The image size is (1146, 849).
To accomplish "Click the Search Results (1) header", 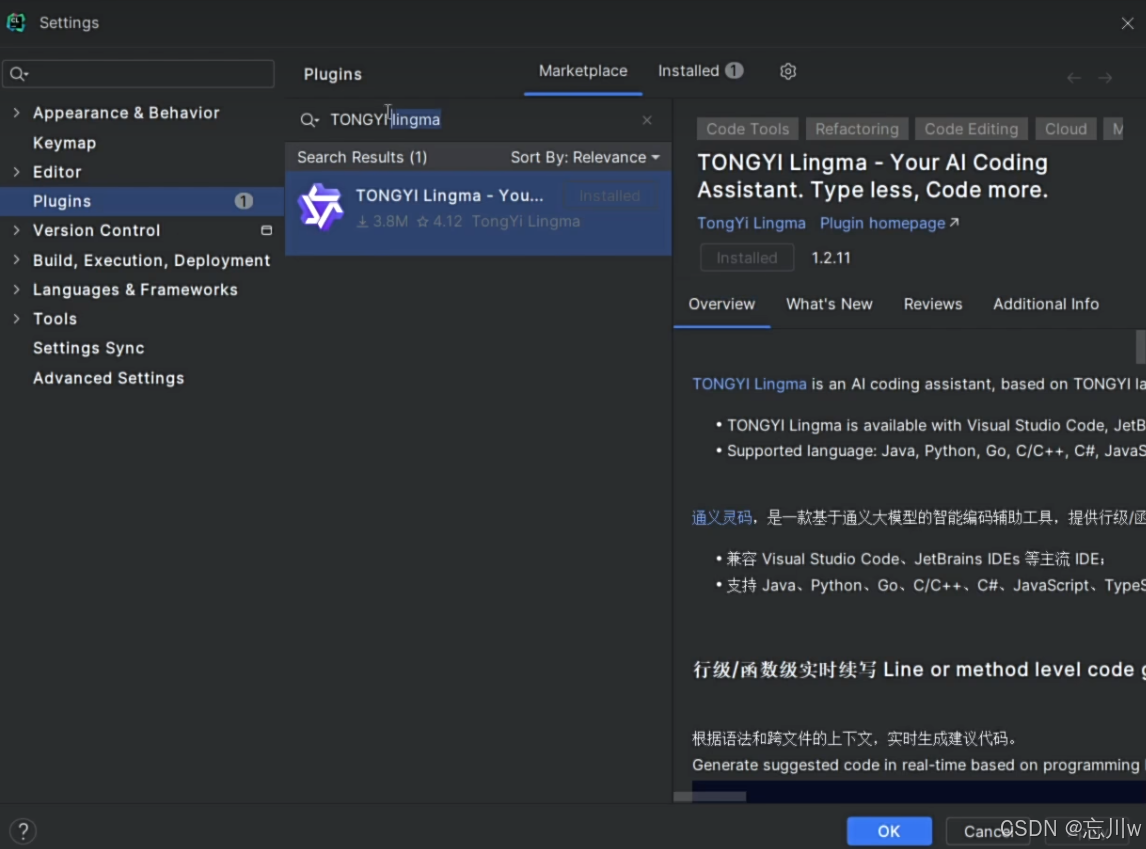I will pos(362,157).
